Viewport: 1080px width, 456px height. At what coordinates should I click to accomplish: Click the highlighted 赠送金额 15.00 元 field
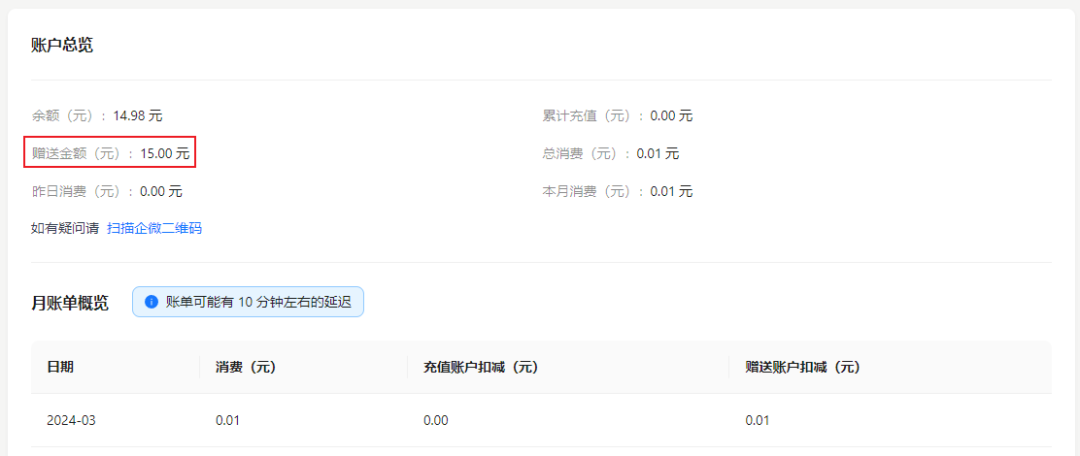tap(111, 153)
